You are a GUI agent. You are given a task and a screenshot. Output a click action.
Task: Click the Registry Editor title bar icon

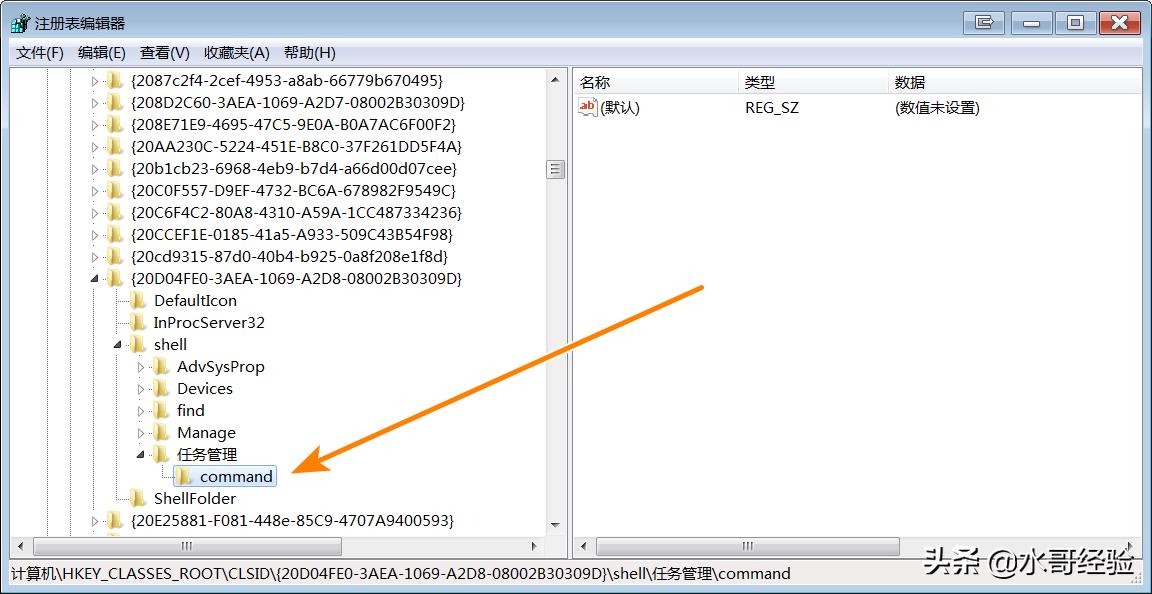pyautogui.click(x=21, y=23)
